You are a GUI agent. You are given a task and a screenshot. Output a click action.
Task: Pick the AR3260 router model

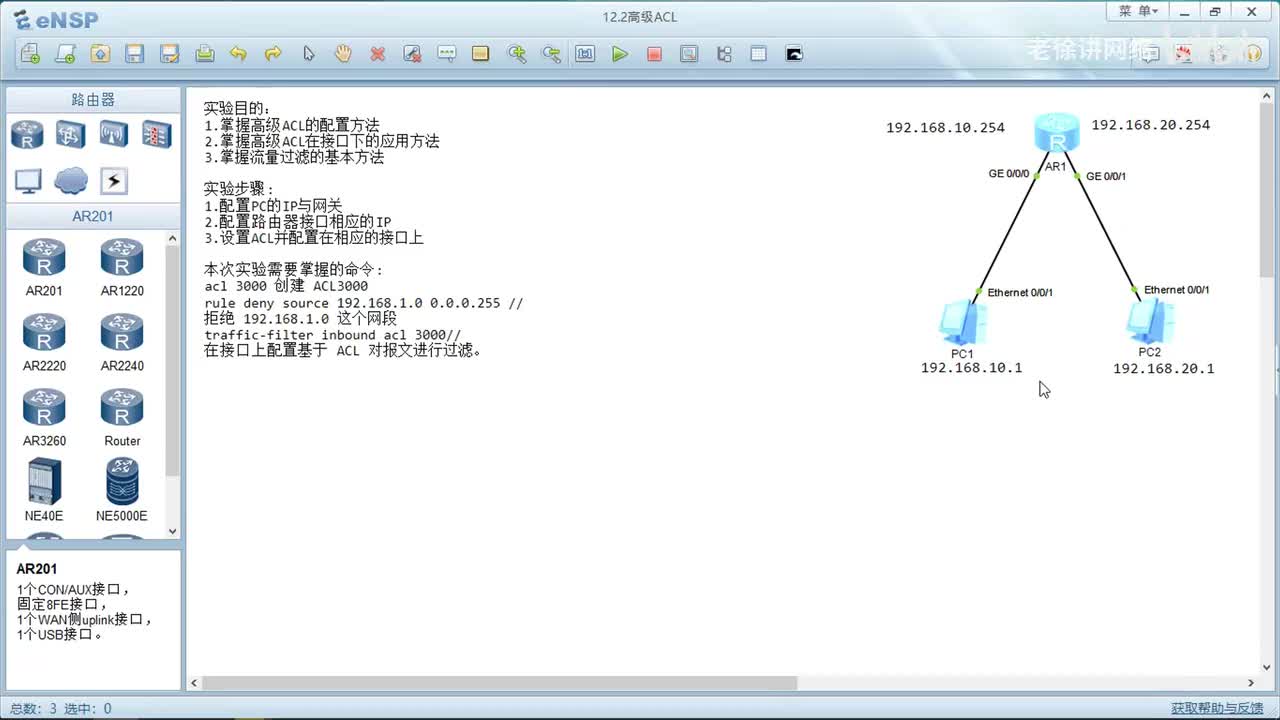click(44, 417)
